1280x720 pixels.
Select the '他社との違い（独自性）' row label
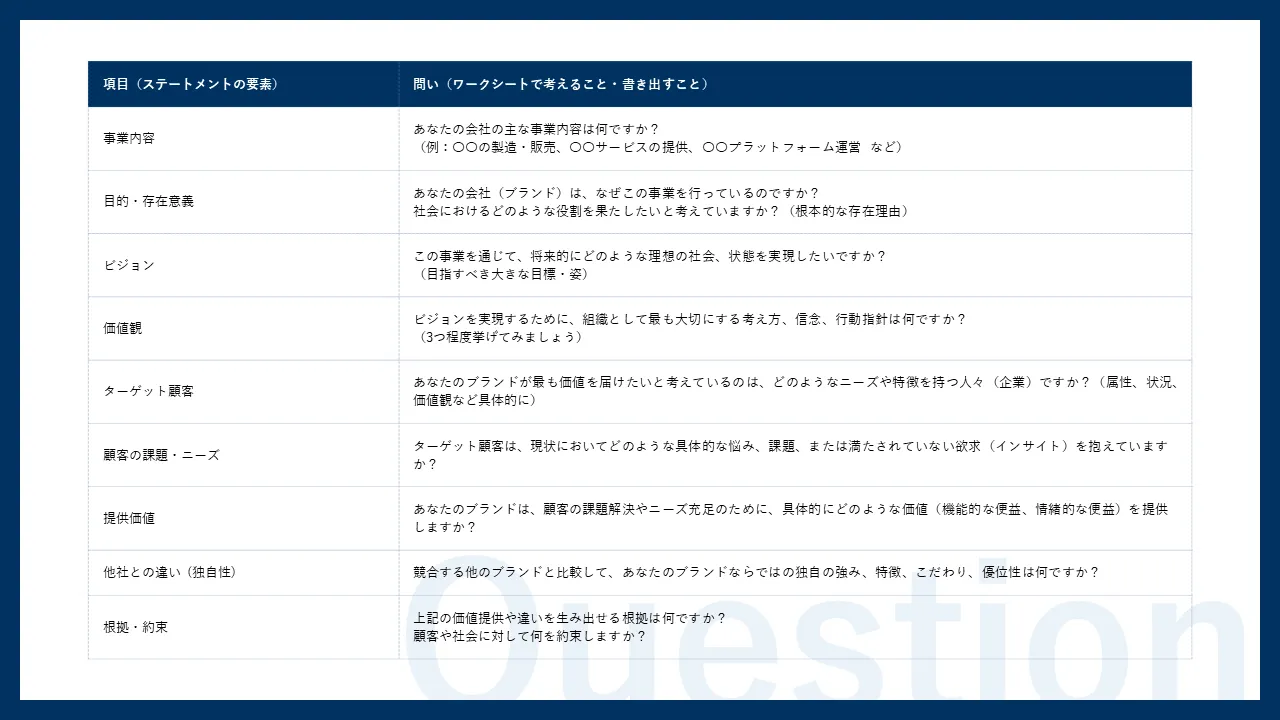169,573
